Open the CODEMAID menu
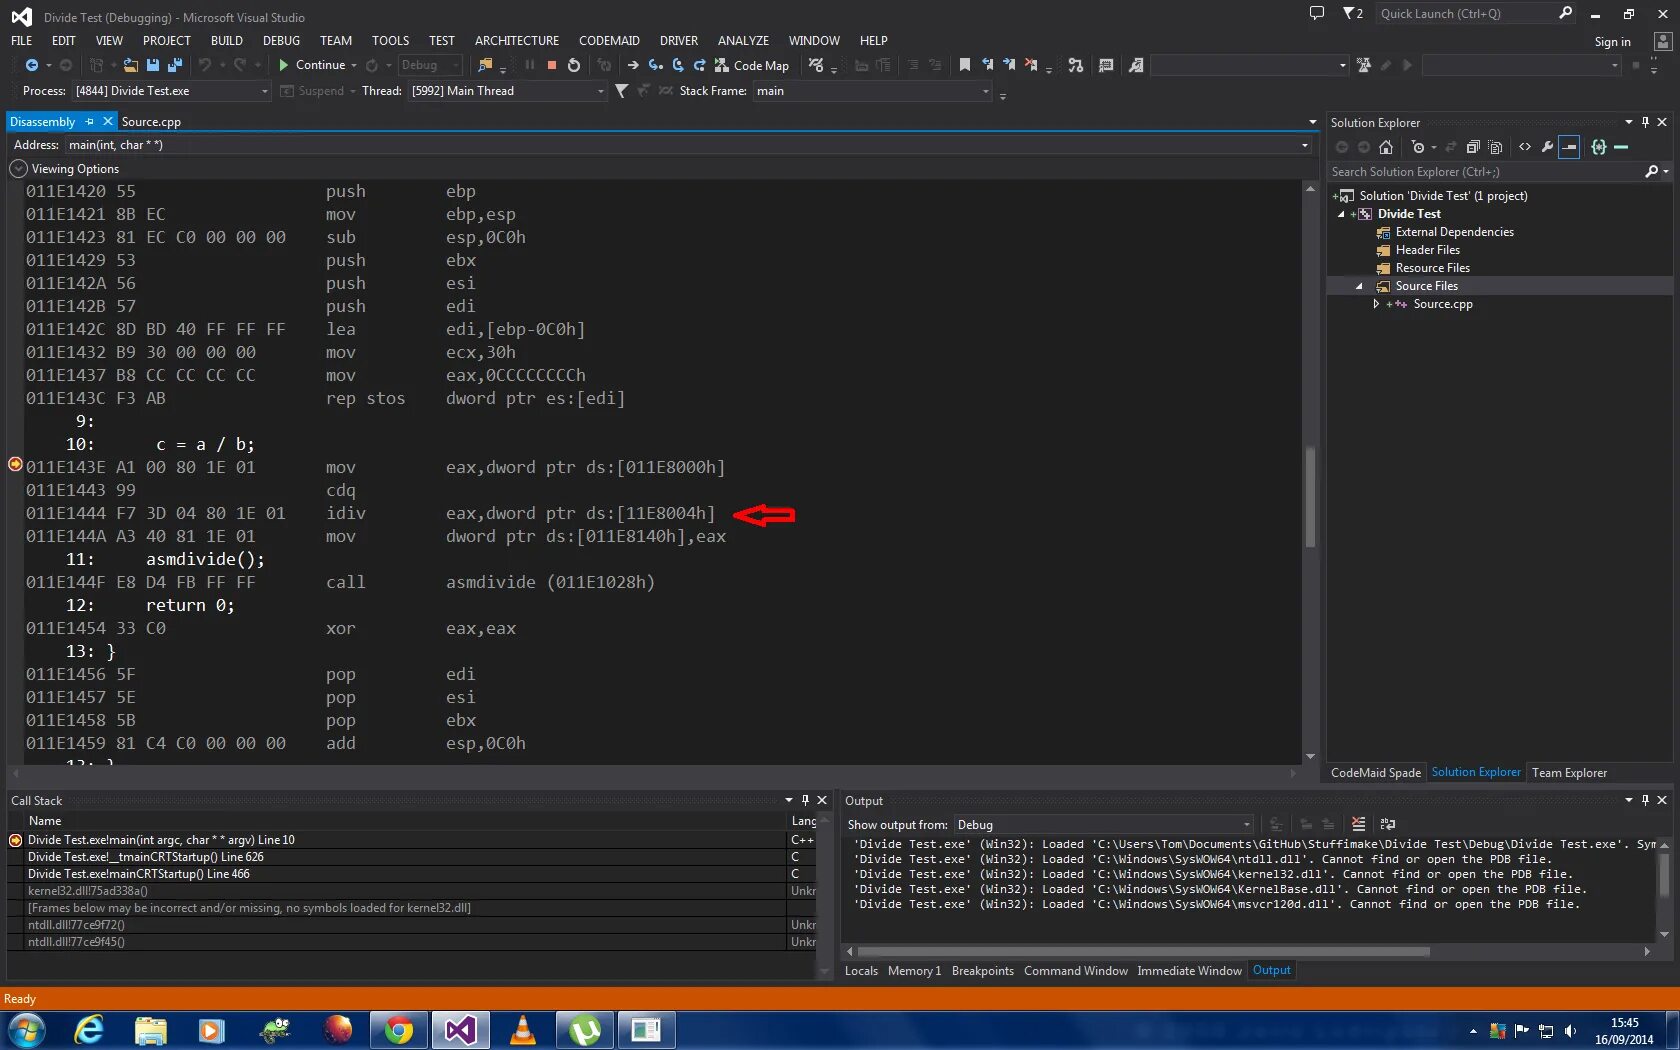This screenshot has height=1050, width=1680. coord(609,41)
